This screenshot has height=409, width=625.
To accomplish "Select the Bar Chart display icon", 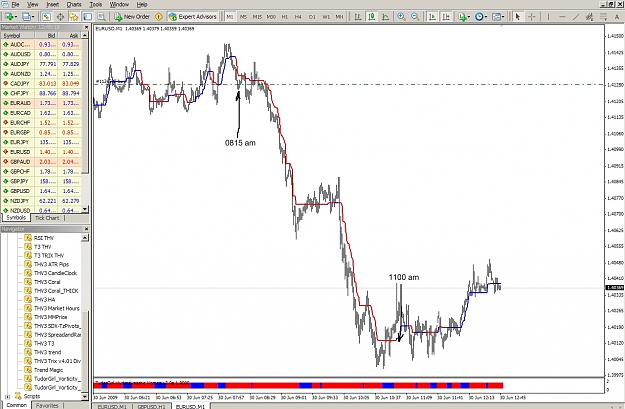I will [x=358, y=17].
